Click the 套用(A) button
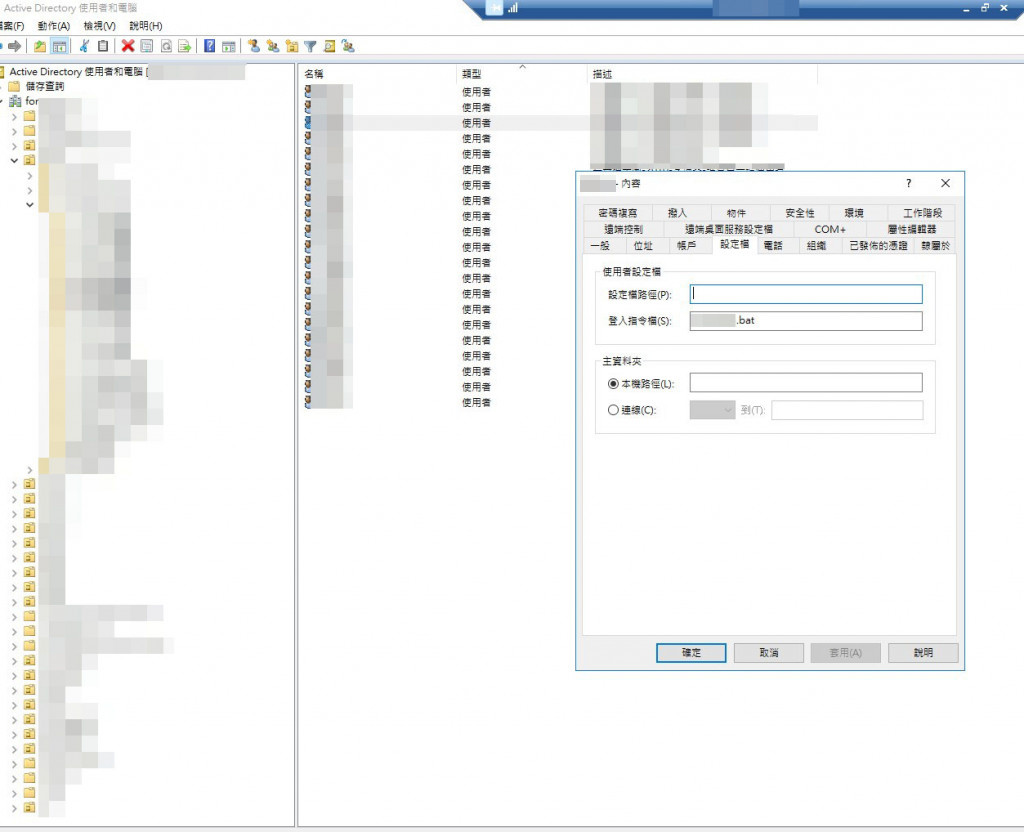1024x832 pixels. pos(846,652)
